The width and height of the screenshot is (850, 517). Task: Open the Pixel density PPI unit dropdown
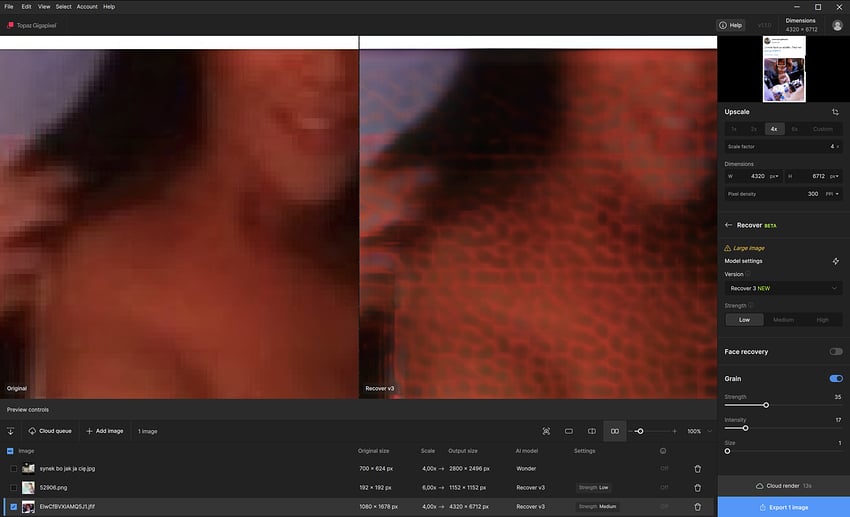point(832,194)
